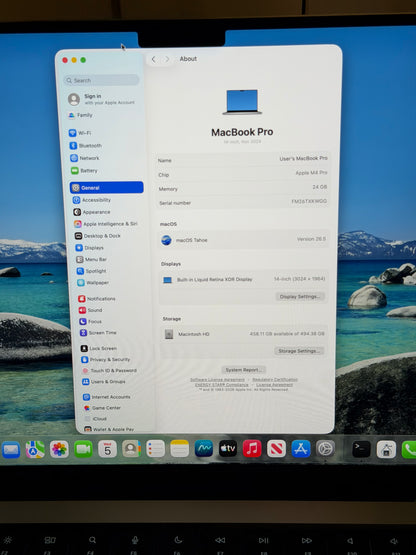This screenshot has width=416, height=555.
Task: Open Family settings in sidebar
Action: click(80, 115)
